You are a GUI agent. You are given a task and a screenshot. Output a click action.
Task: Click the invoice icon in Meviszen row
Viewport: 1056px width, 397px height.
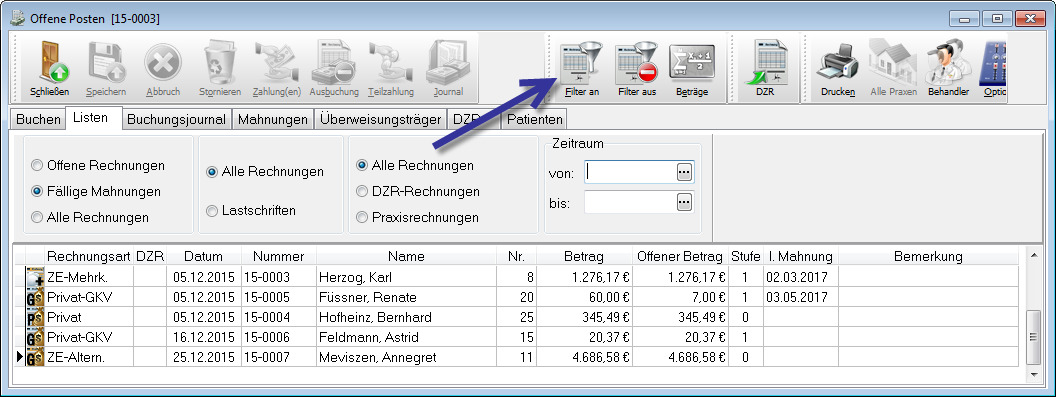coord(35,357)
